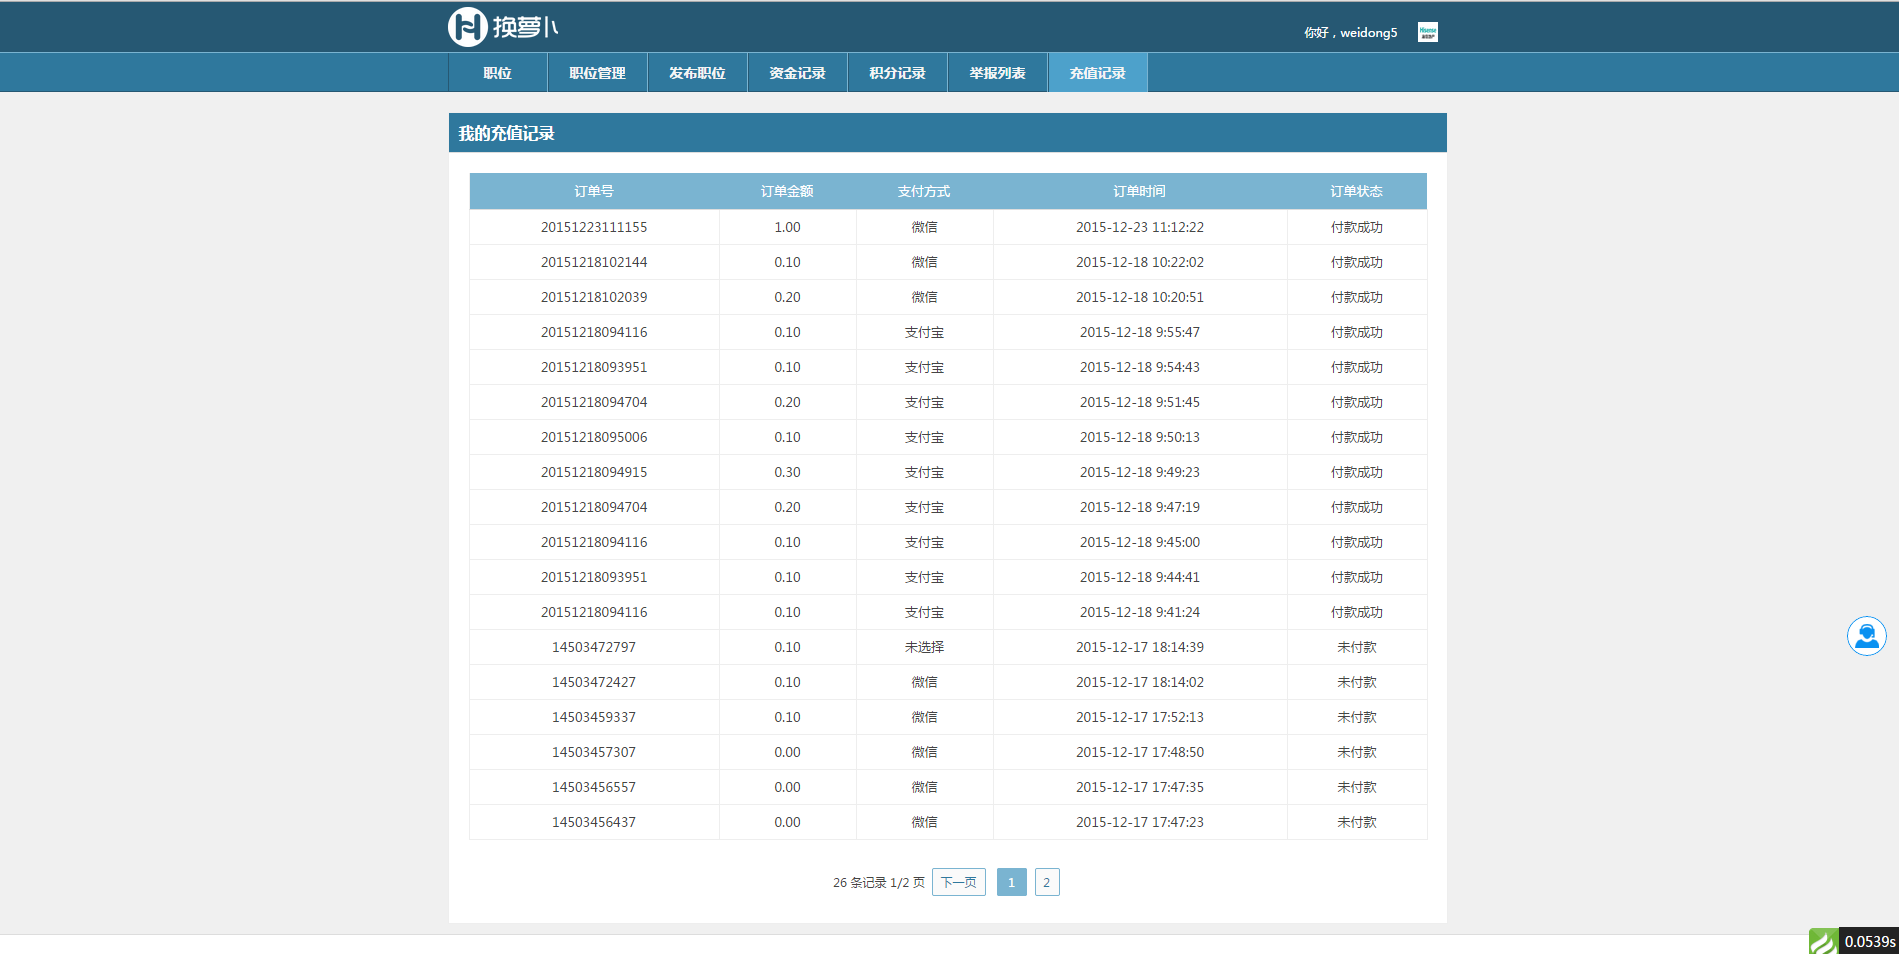Click the 订单号 column header

click(594, 191)
